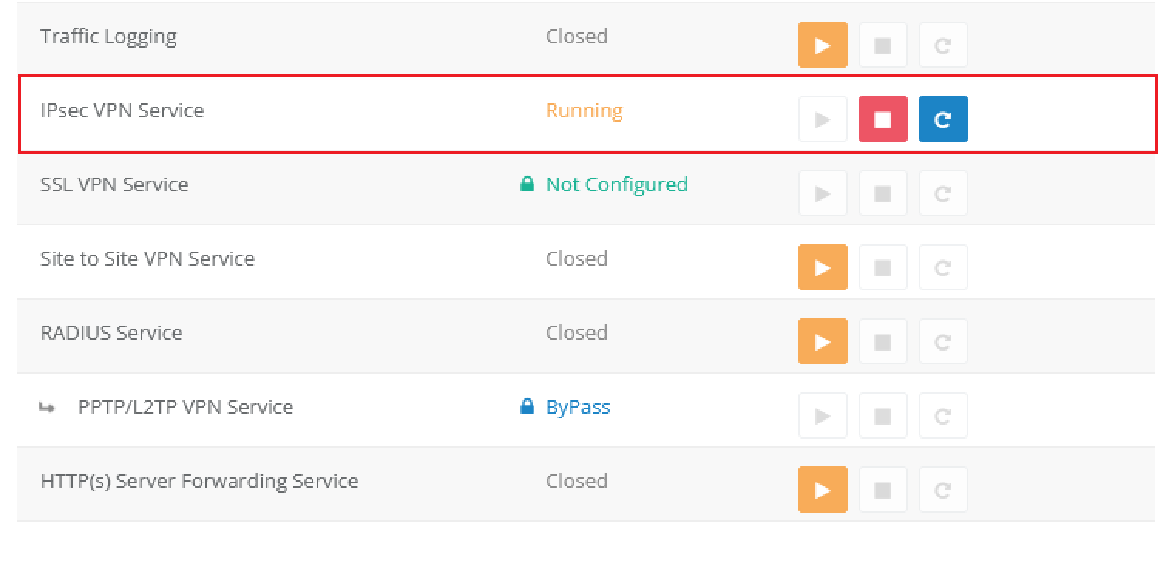Start HTTP(s) Server Forwarding Service
The height and width of the screenshot is (577, 1169).
[822, 490]
